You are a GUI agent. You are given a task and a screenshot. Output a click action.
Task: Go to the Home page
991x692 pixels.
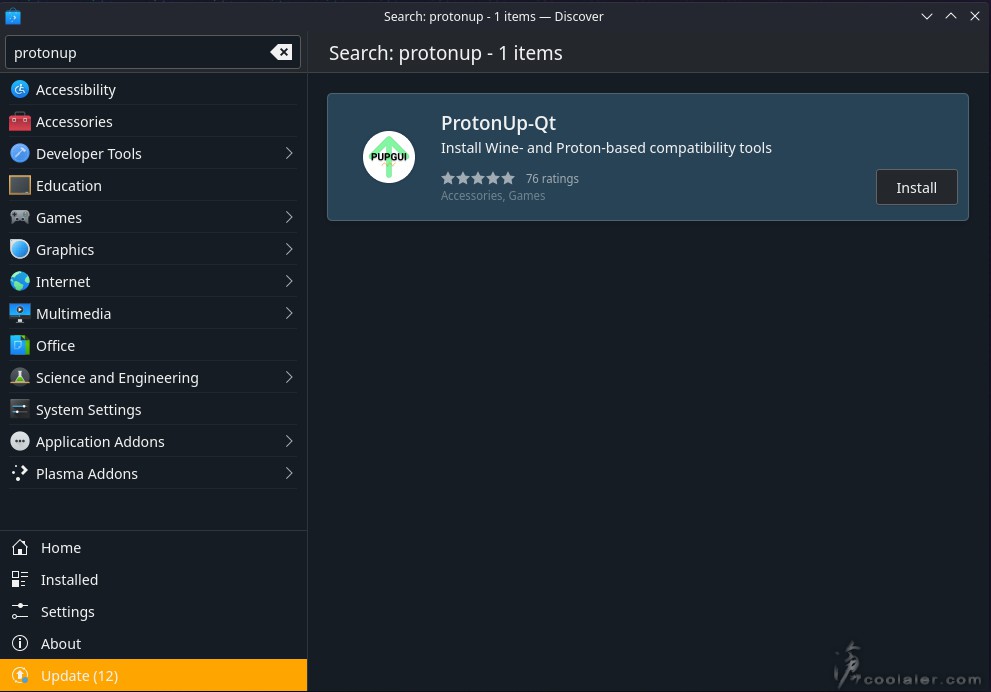(x=154, y=547)
